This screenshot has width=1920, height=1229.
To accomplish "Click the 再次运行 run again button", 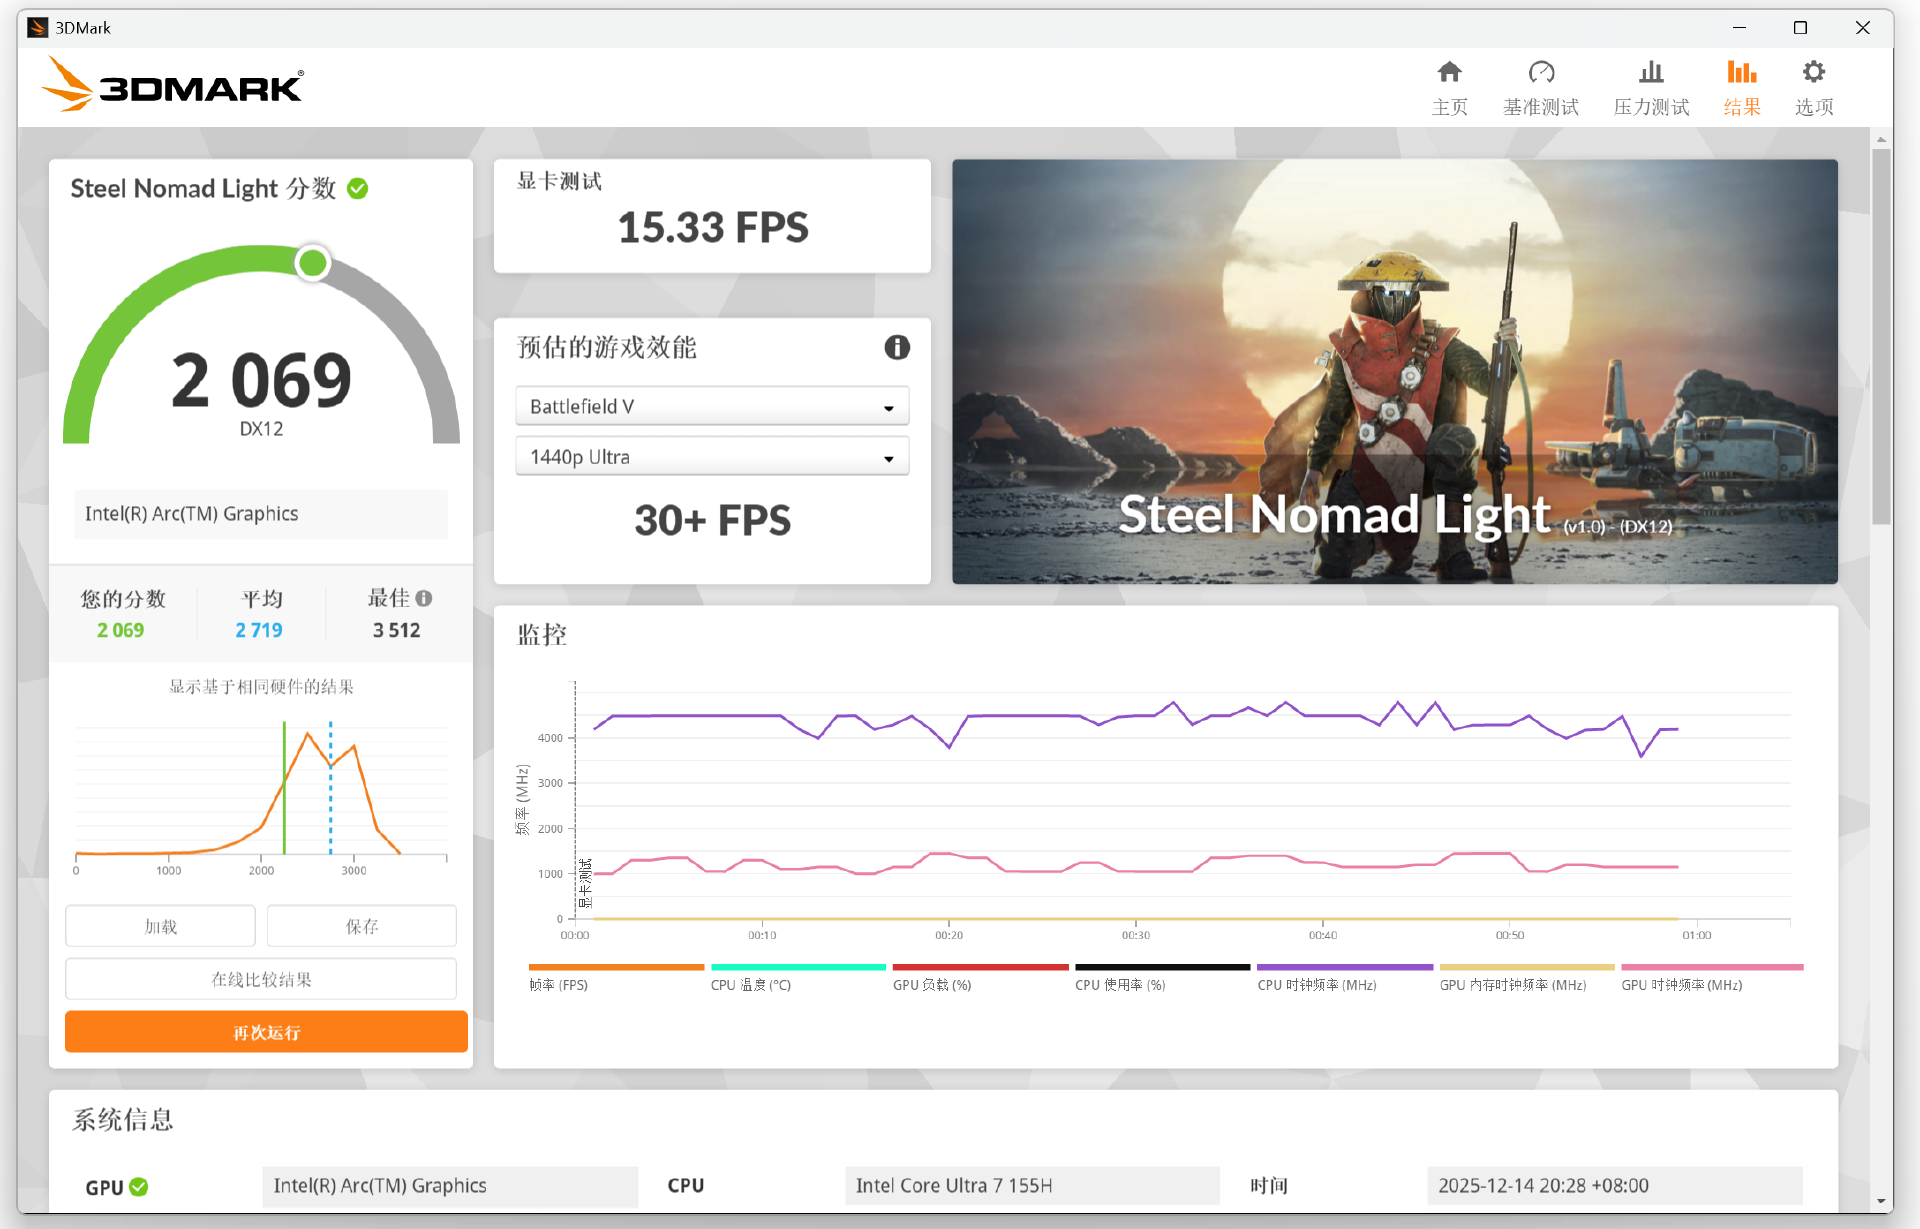I will 266,1032.
